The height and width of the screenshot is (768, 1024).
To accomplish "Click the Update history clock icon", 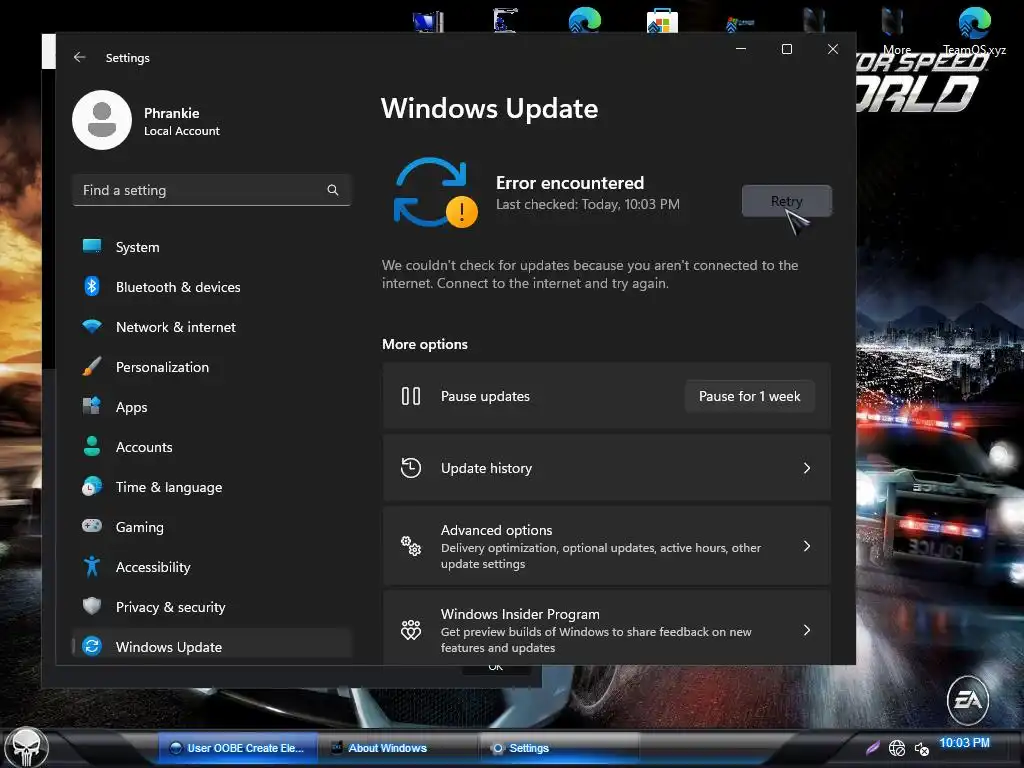I will coord(411,468).
